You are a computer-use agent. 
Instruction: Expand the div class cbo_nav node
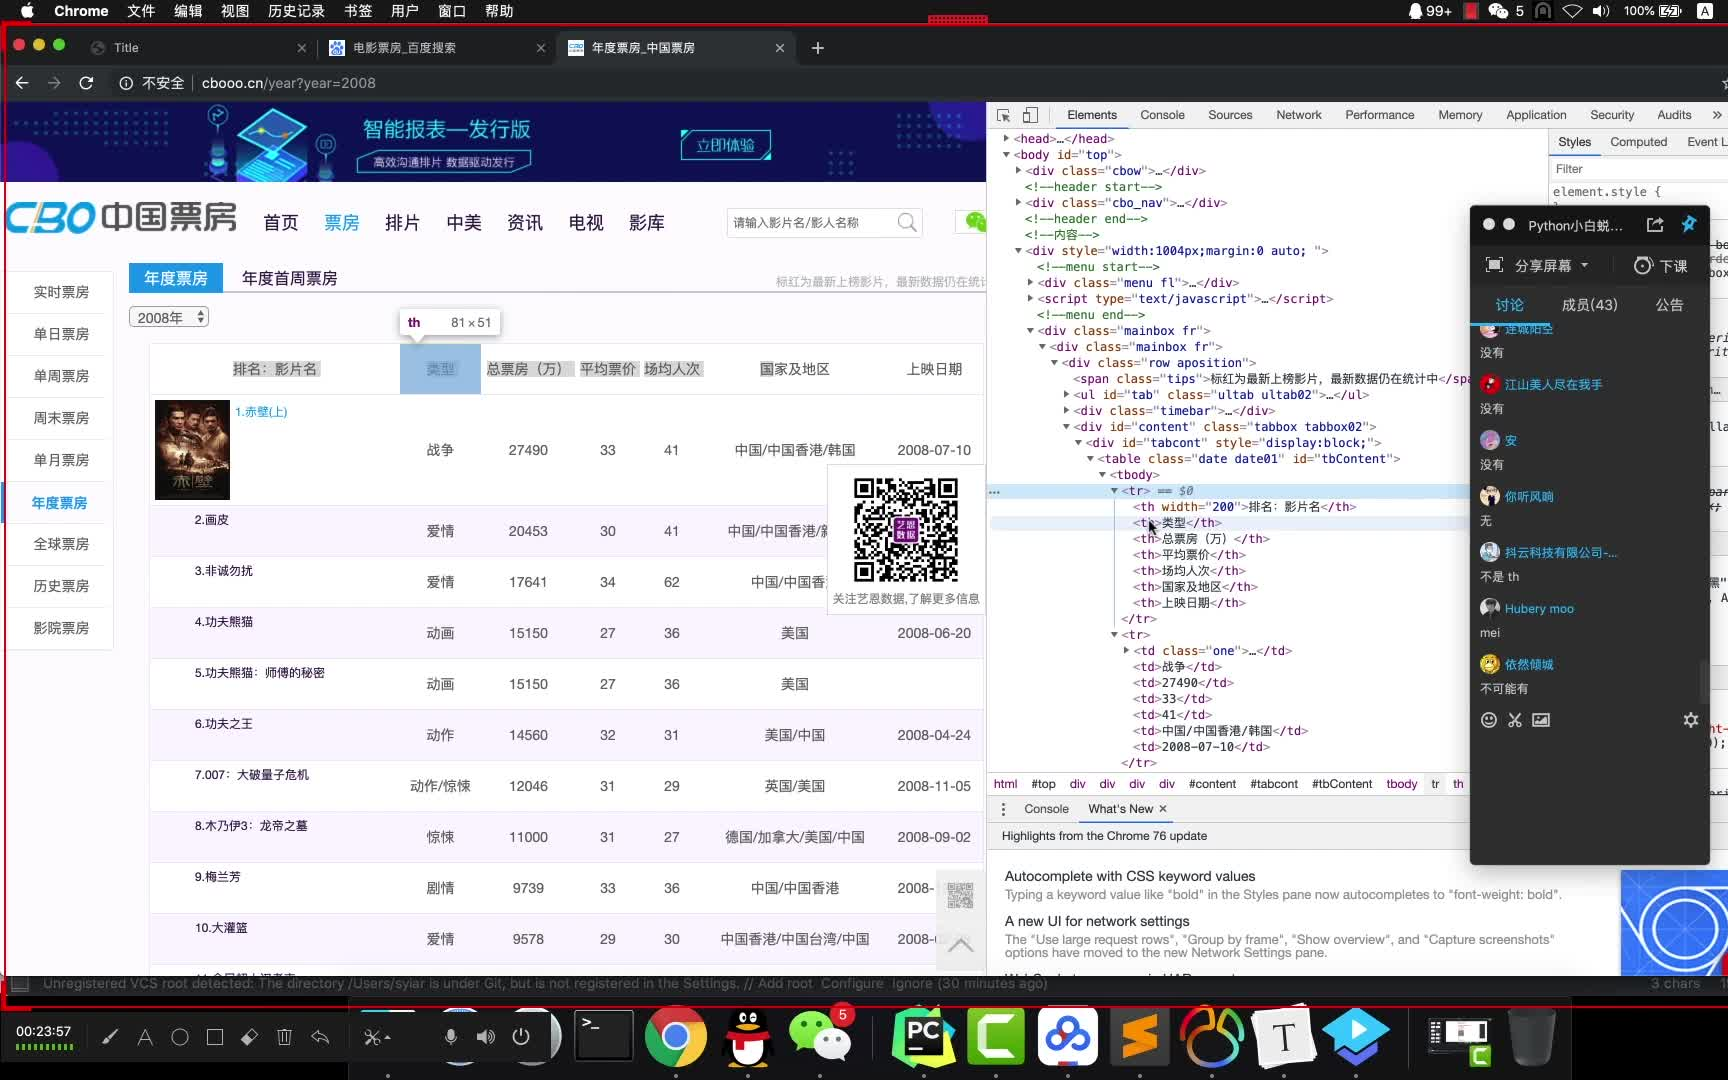pyautogui.click(x=1018, y=203)
